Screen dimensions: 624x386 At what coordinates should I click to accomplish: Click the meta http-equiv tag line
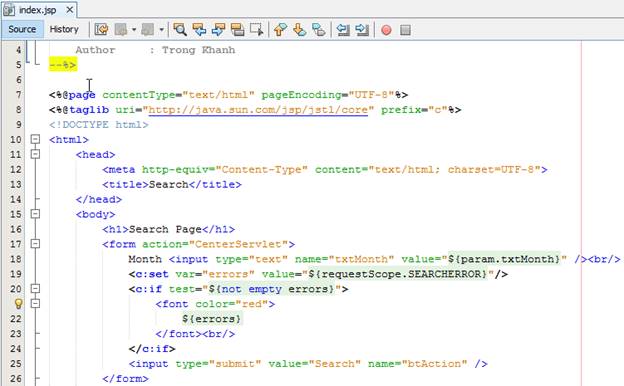325,170
